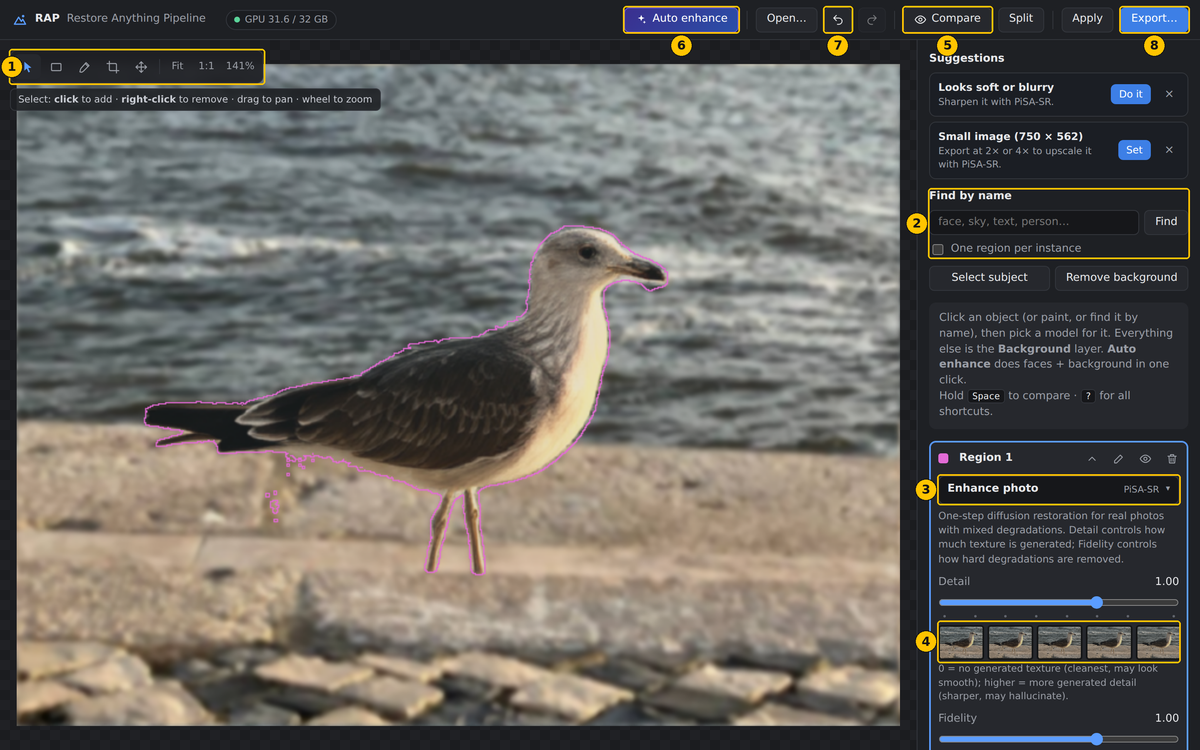Delete Region 1 with the trash icon
The width and height of the screenshot is (1200, 750).
1172,459
